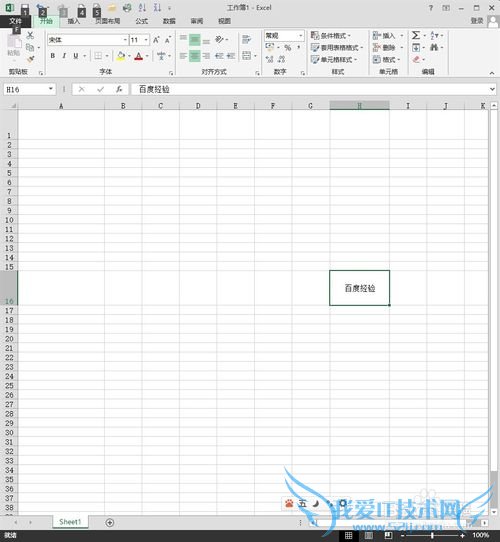The width and height of the screenshot is (500, 542).
Task: Click the Help question mark icon
Action: coord(430,8)
